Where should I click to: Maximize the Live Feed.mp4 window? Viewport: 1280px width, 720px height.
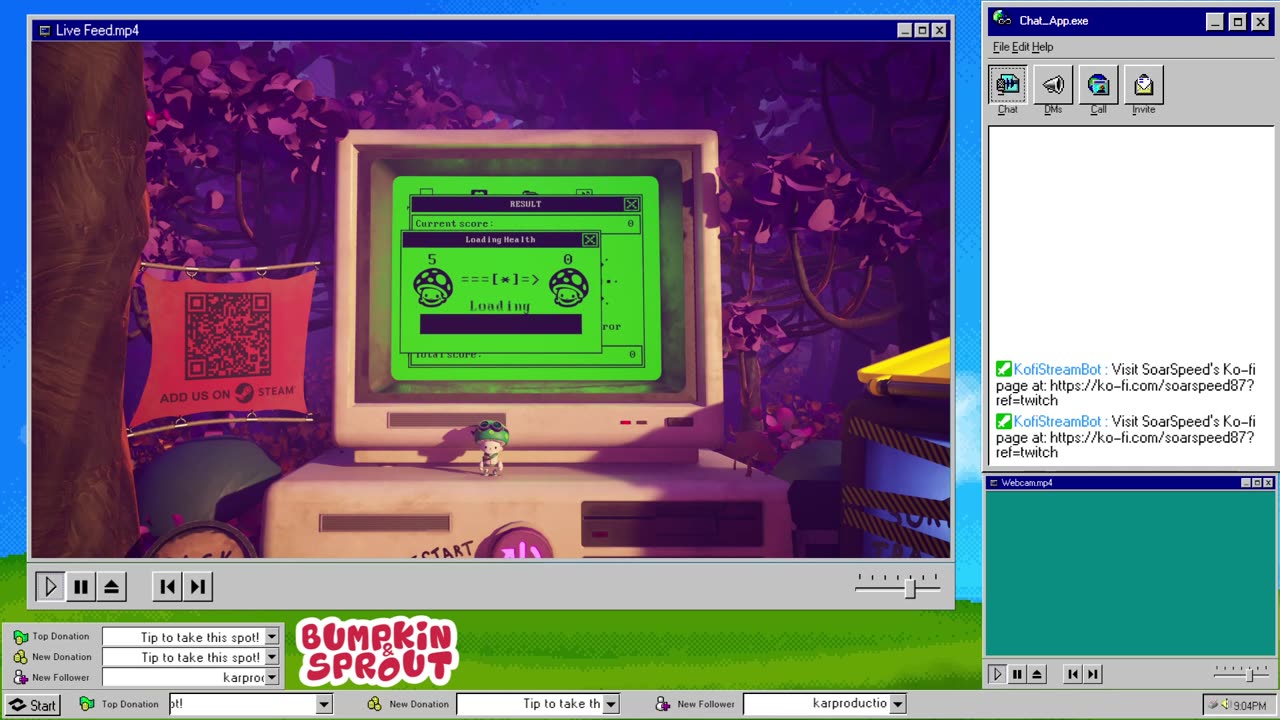tap(922, 30)
